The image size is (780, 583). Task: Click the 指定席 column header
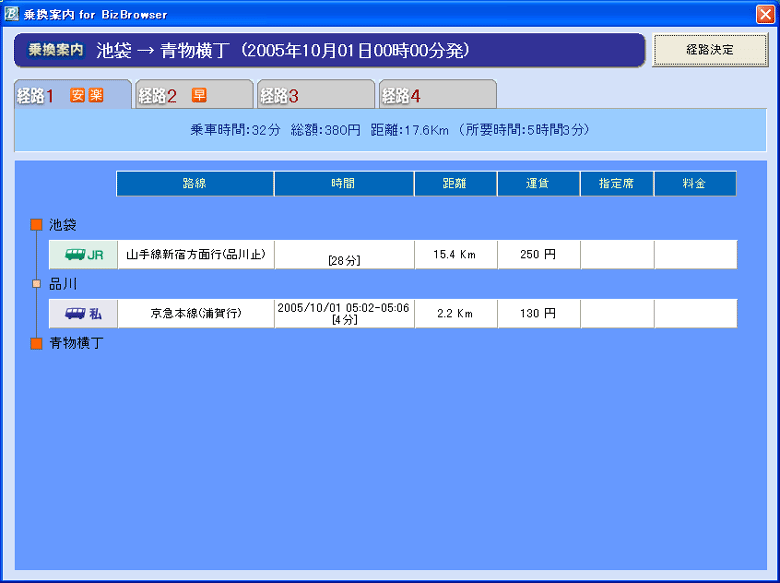tap(616, 184)
